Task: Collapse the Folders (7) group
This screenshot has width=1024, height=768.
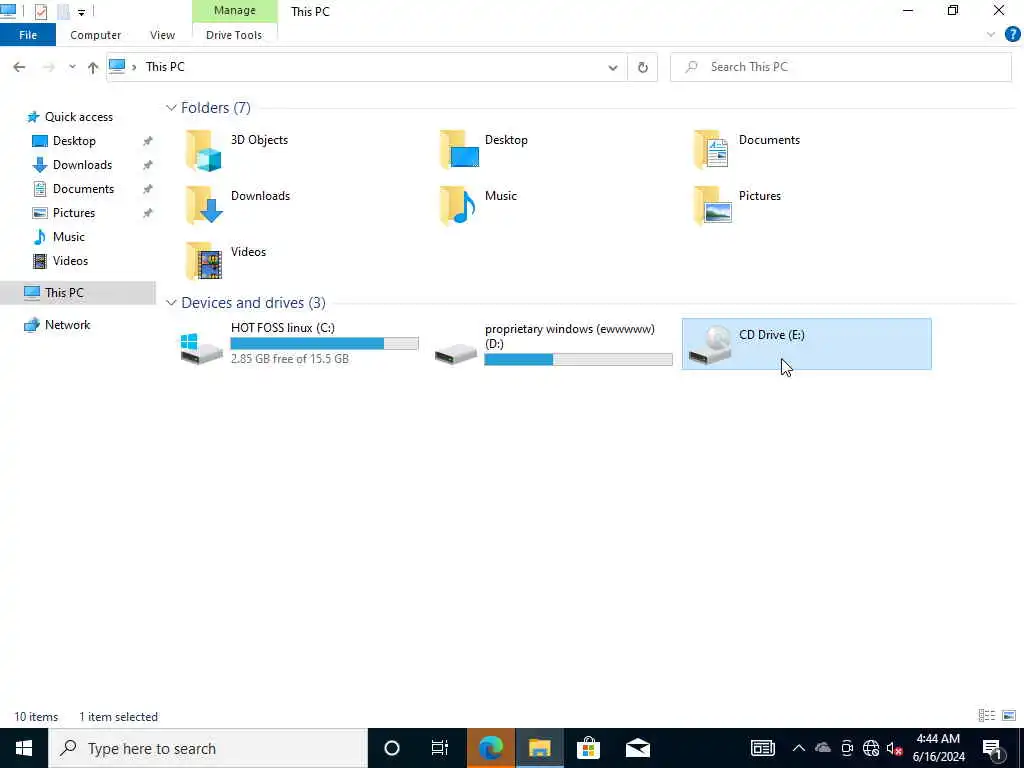Action: pos(171,108)
